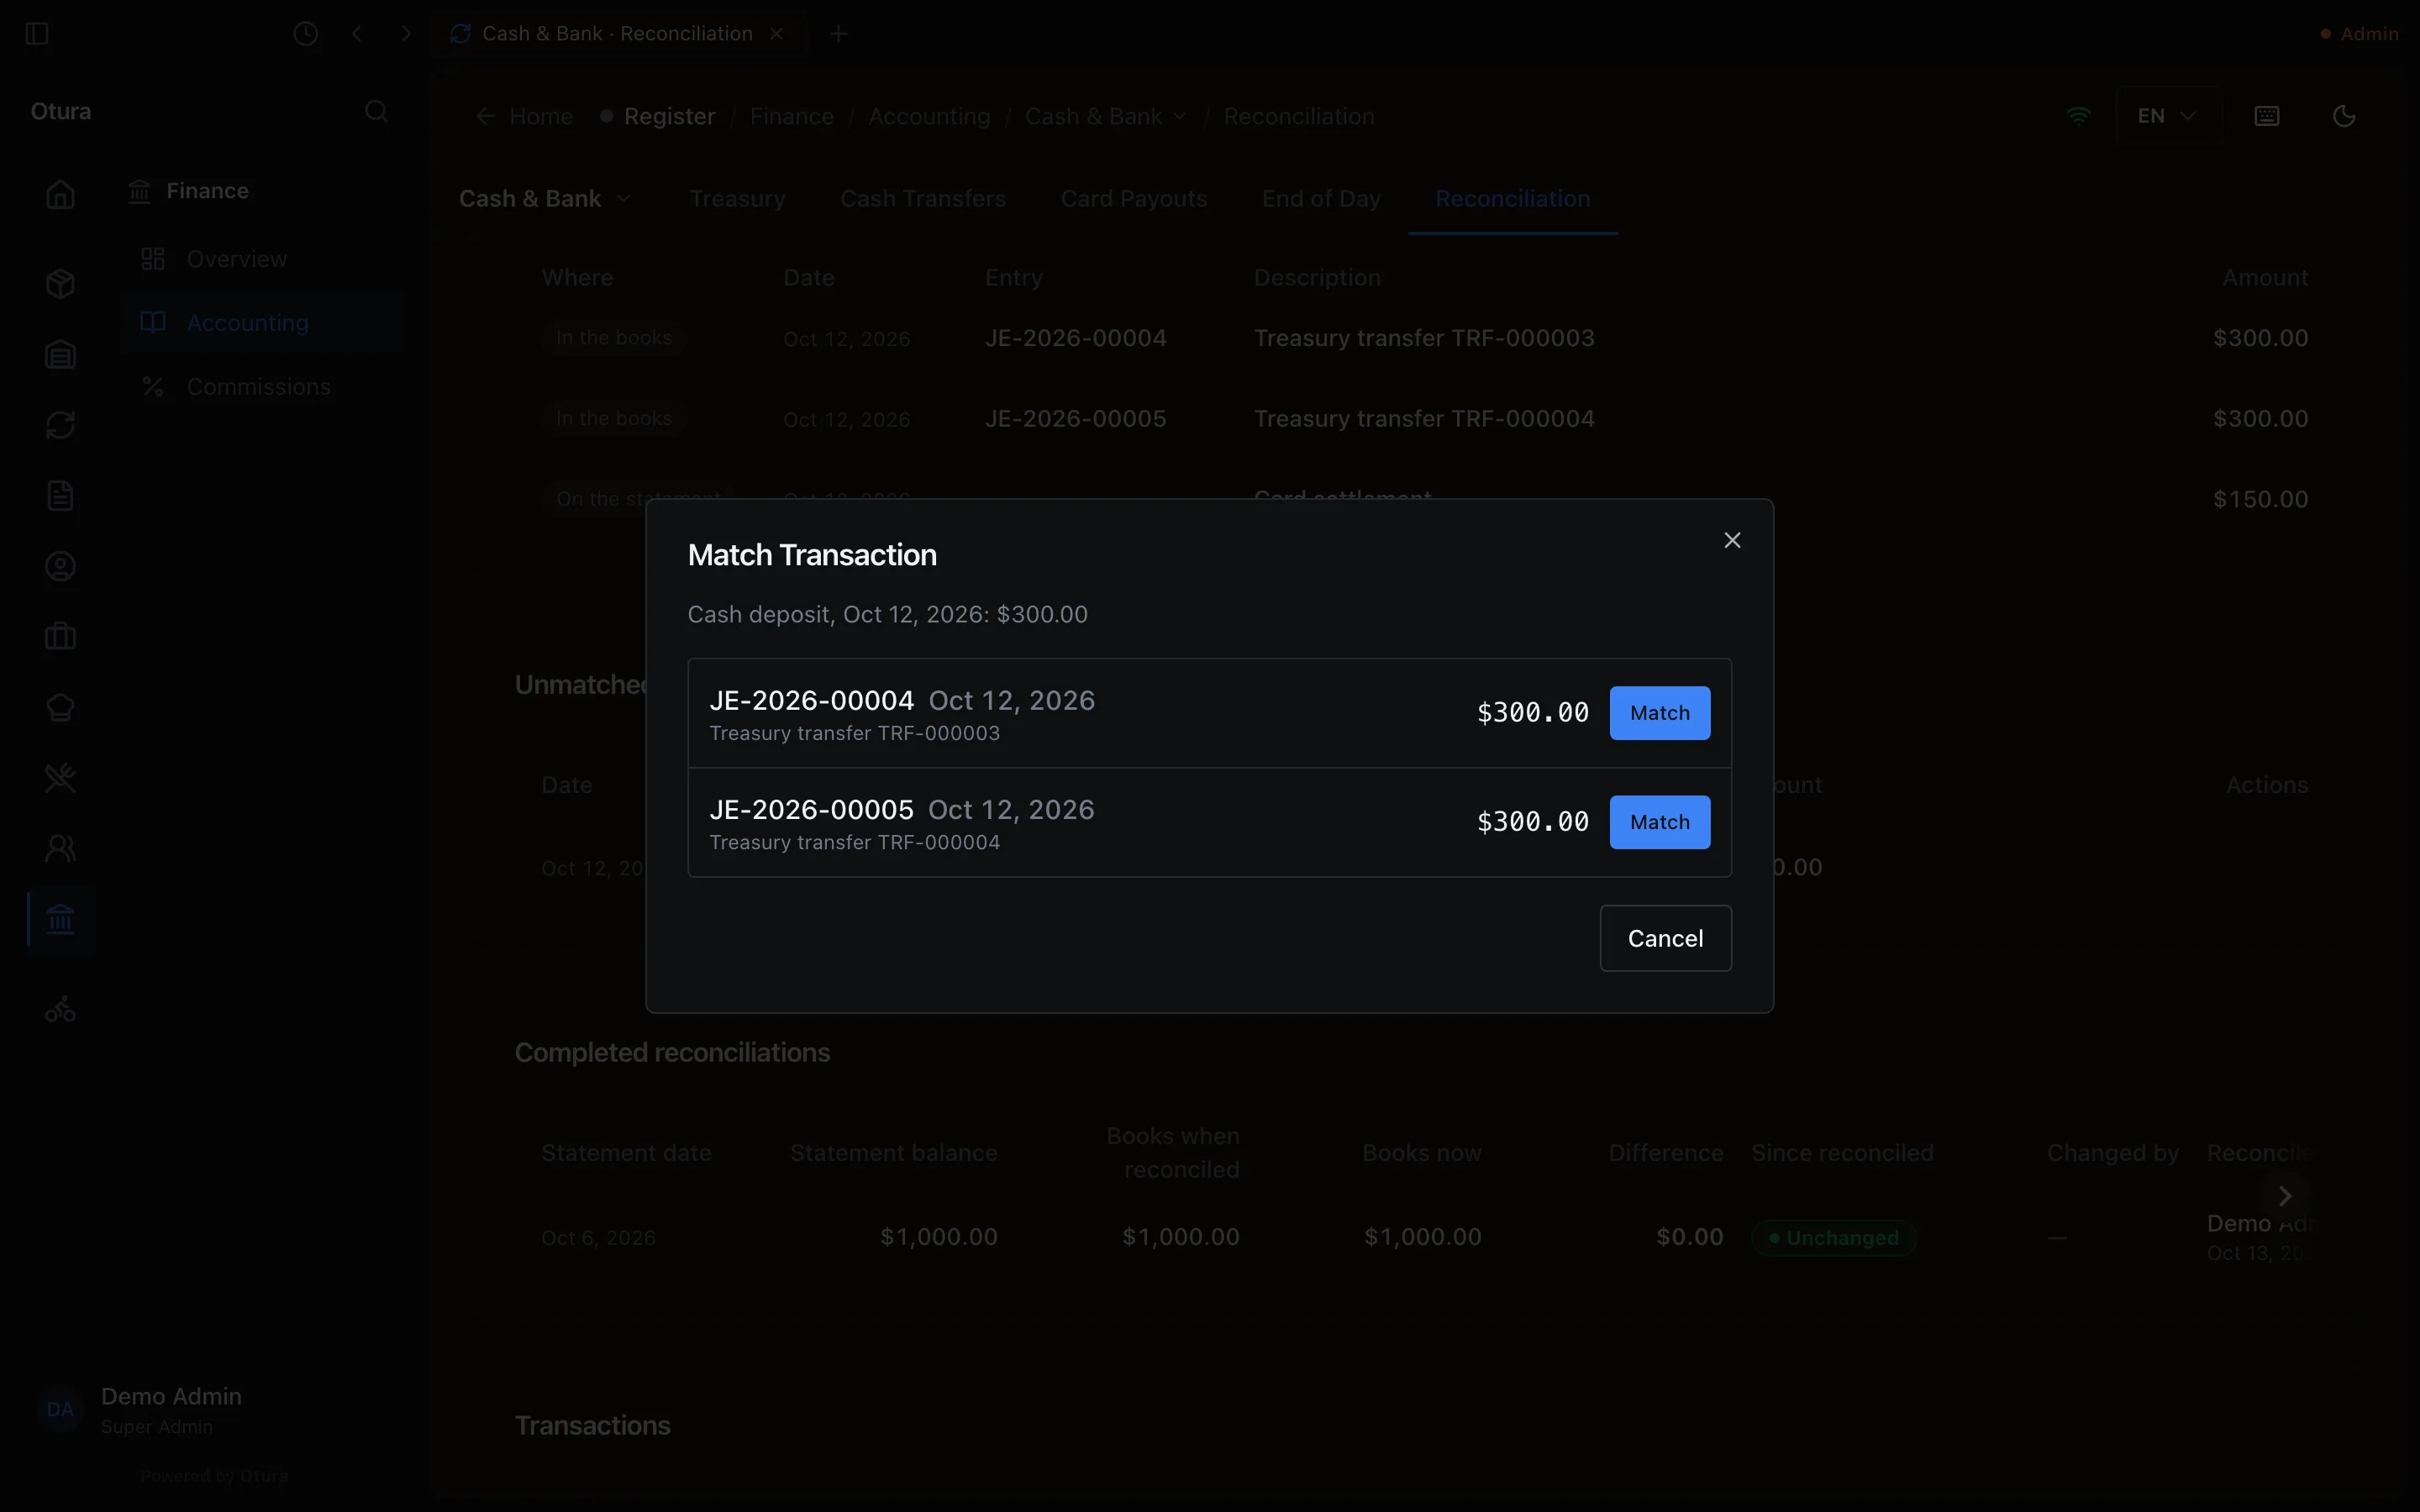2420x1512 pixels.
Task: Open Accounting in Finance menu
Action: point(262,323)
